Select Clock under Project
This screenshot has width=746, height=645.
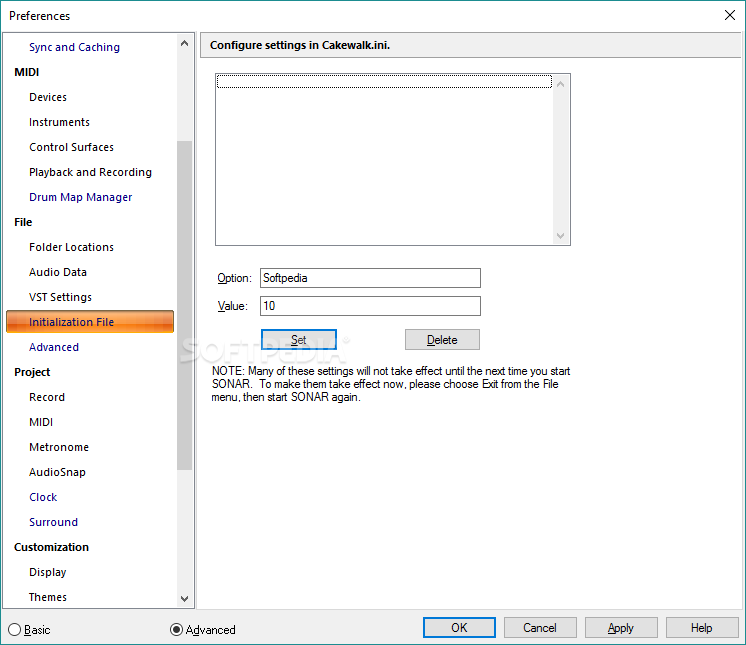click(43, 497)
